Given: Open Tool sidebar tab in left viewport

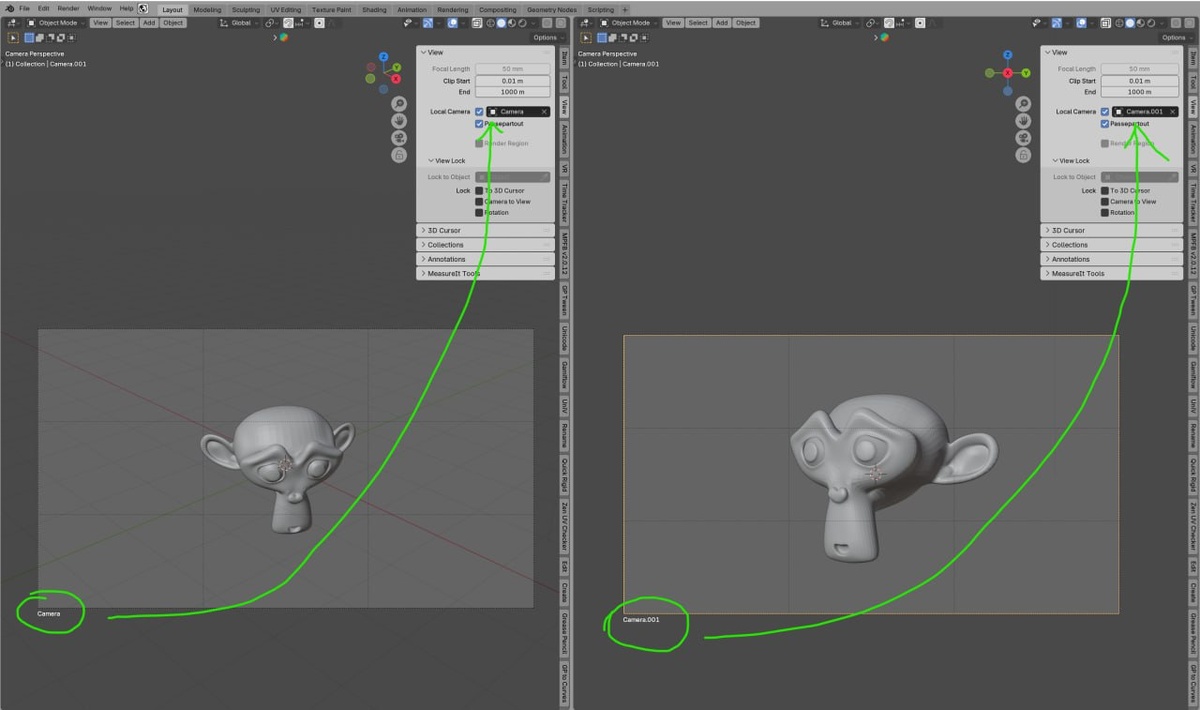Looking at the screenshot, I should 564,82.
